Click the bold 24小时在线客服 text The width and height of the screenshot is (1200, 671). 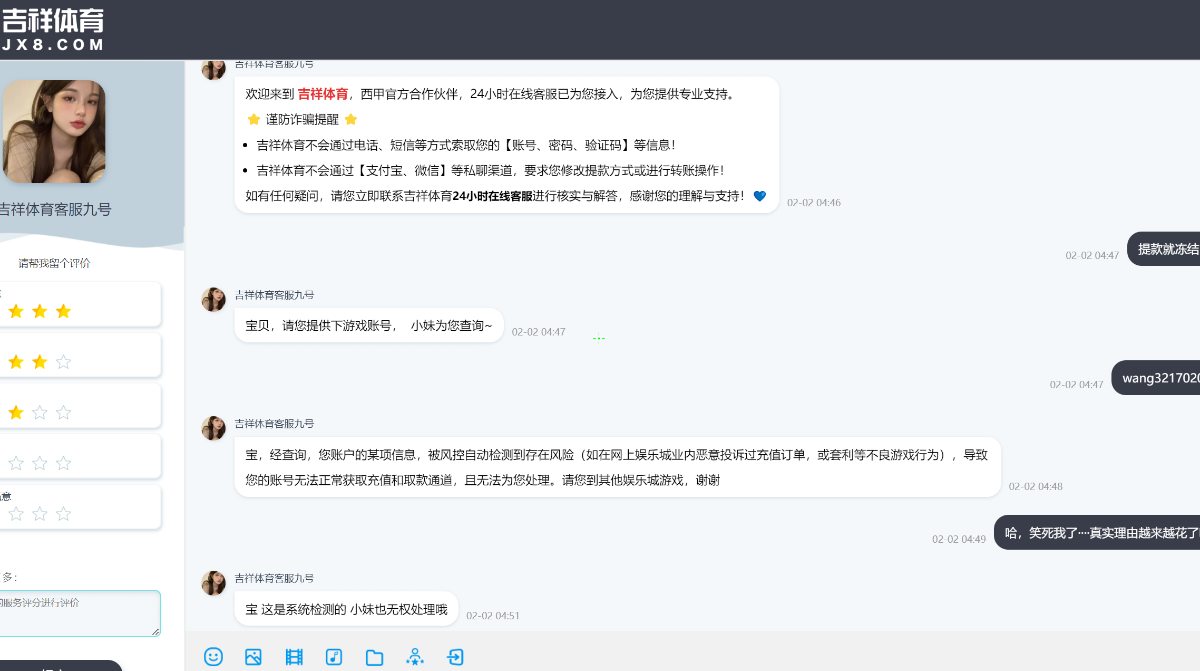click(x=492, y=196)
